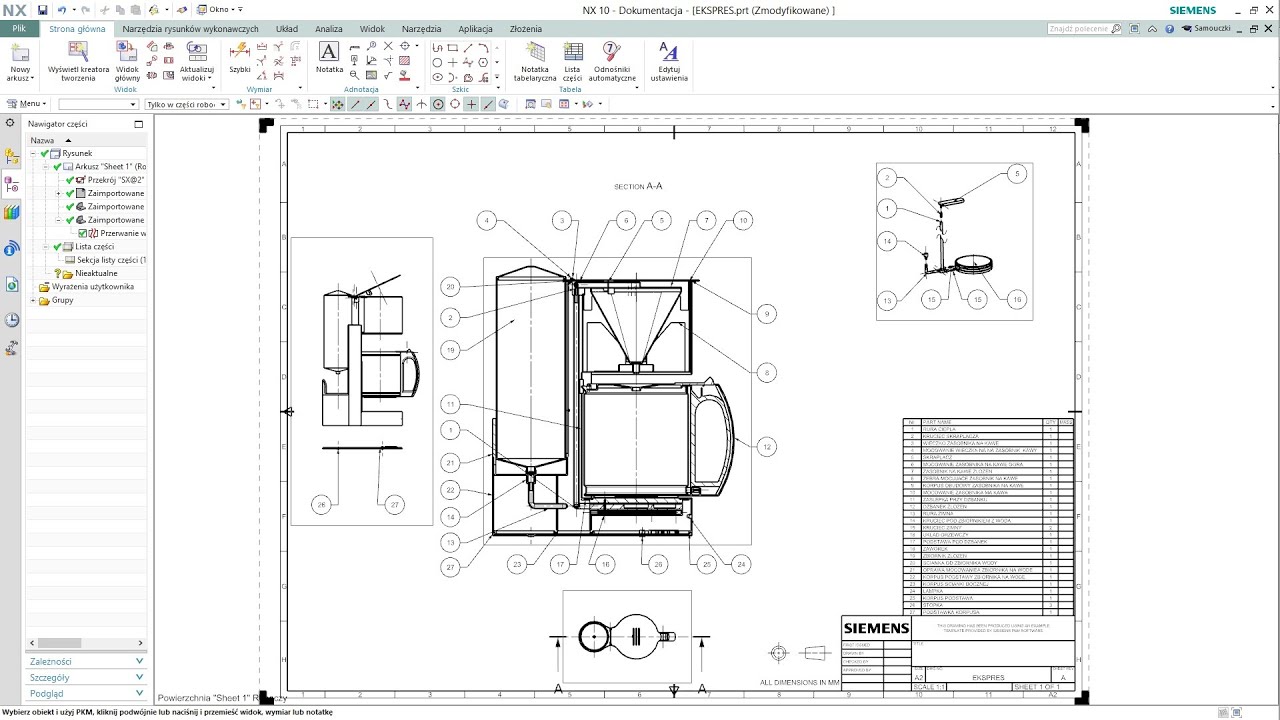
Task: Open the Okno window dropdown
Action: click(x=218, y=9)
